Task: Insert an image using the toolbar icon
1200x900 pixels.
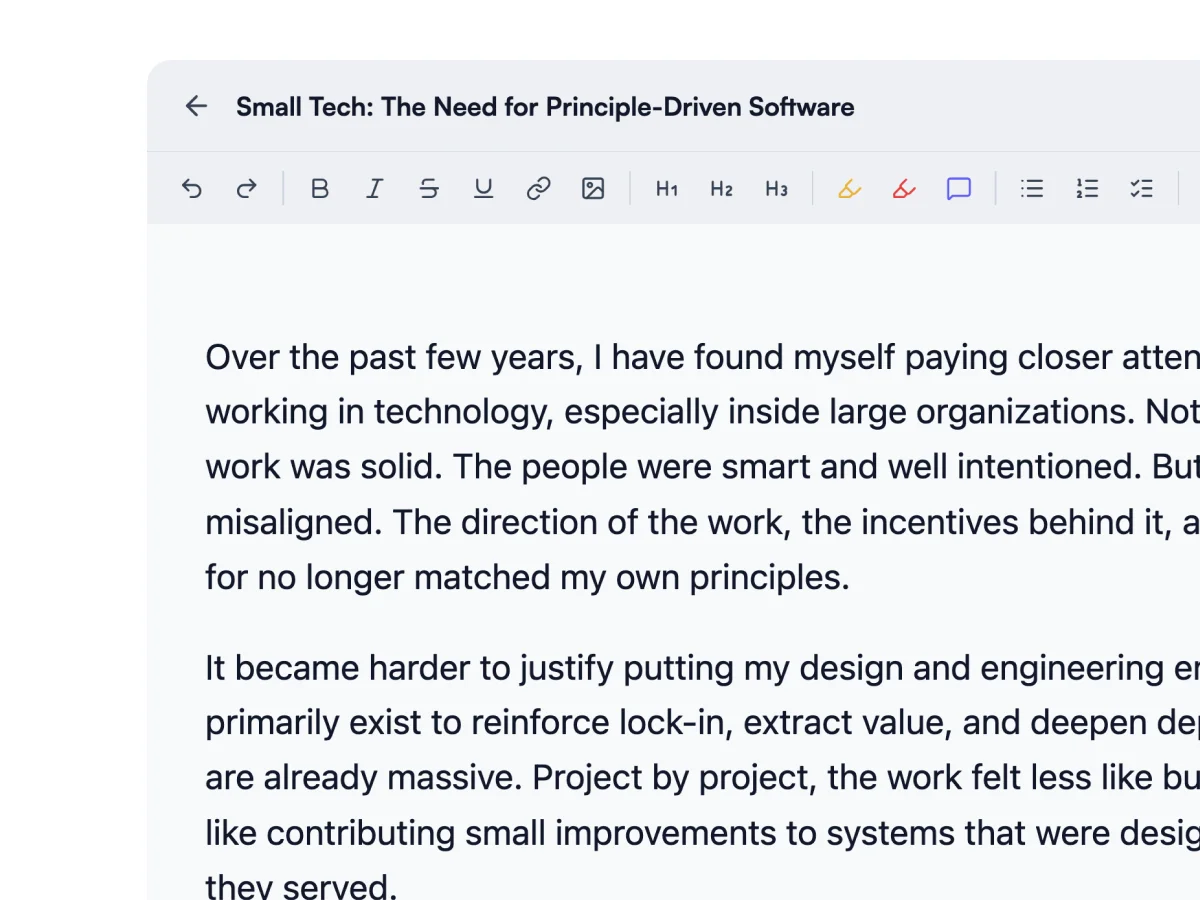Action: (x=593, y=188)
